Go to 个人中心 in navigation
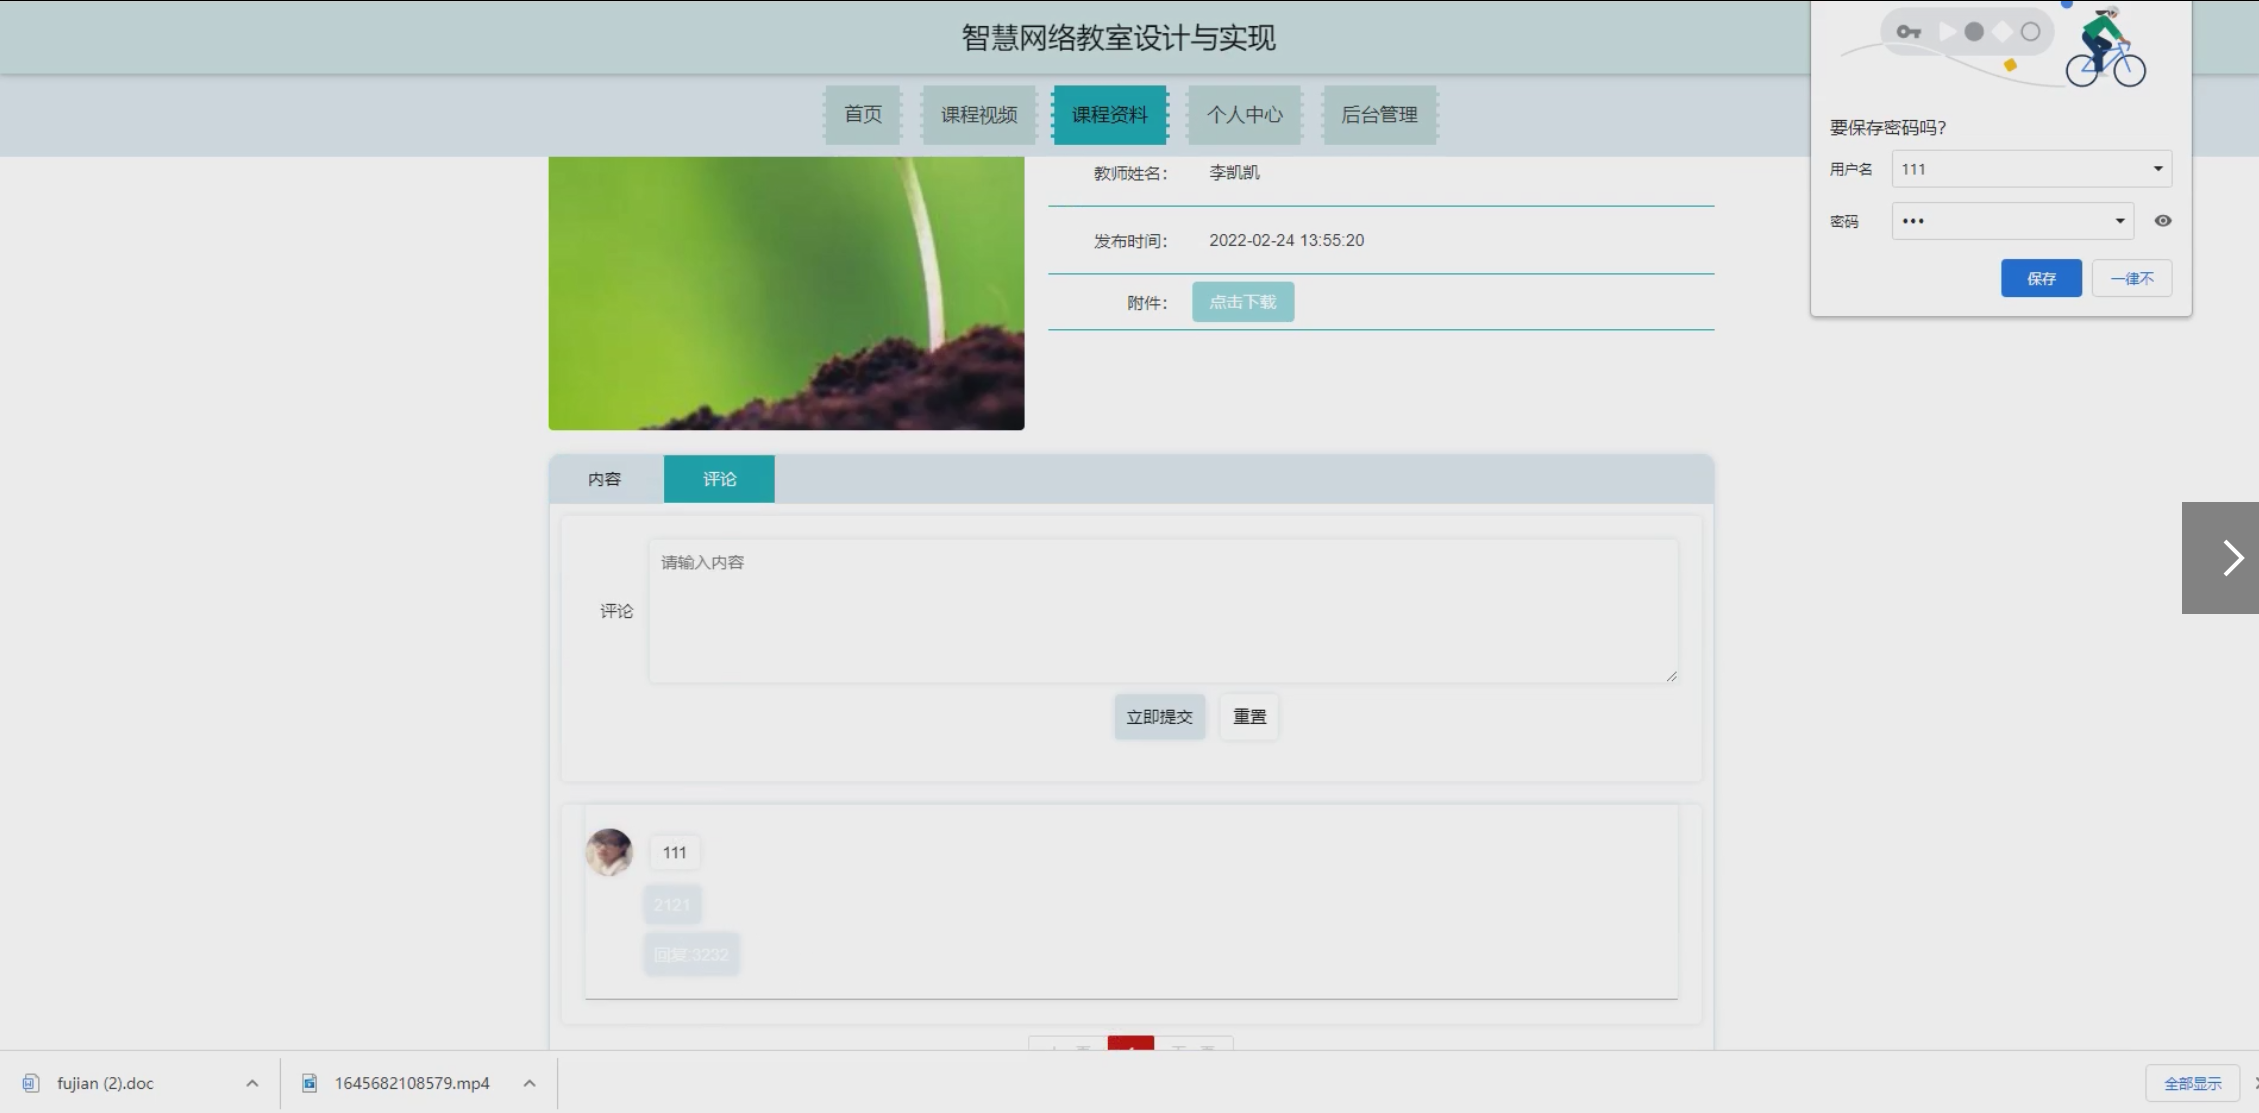 click(x=1244, y=115)
